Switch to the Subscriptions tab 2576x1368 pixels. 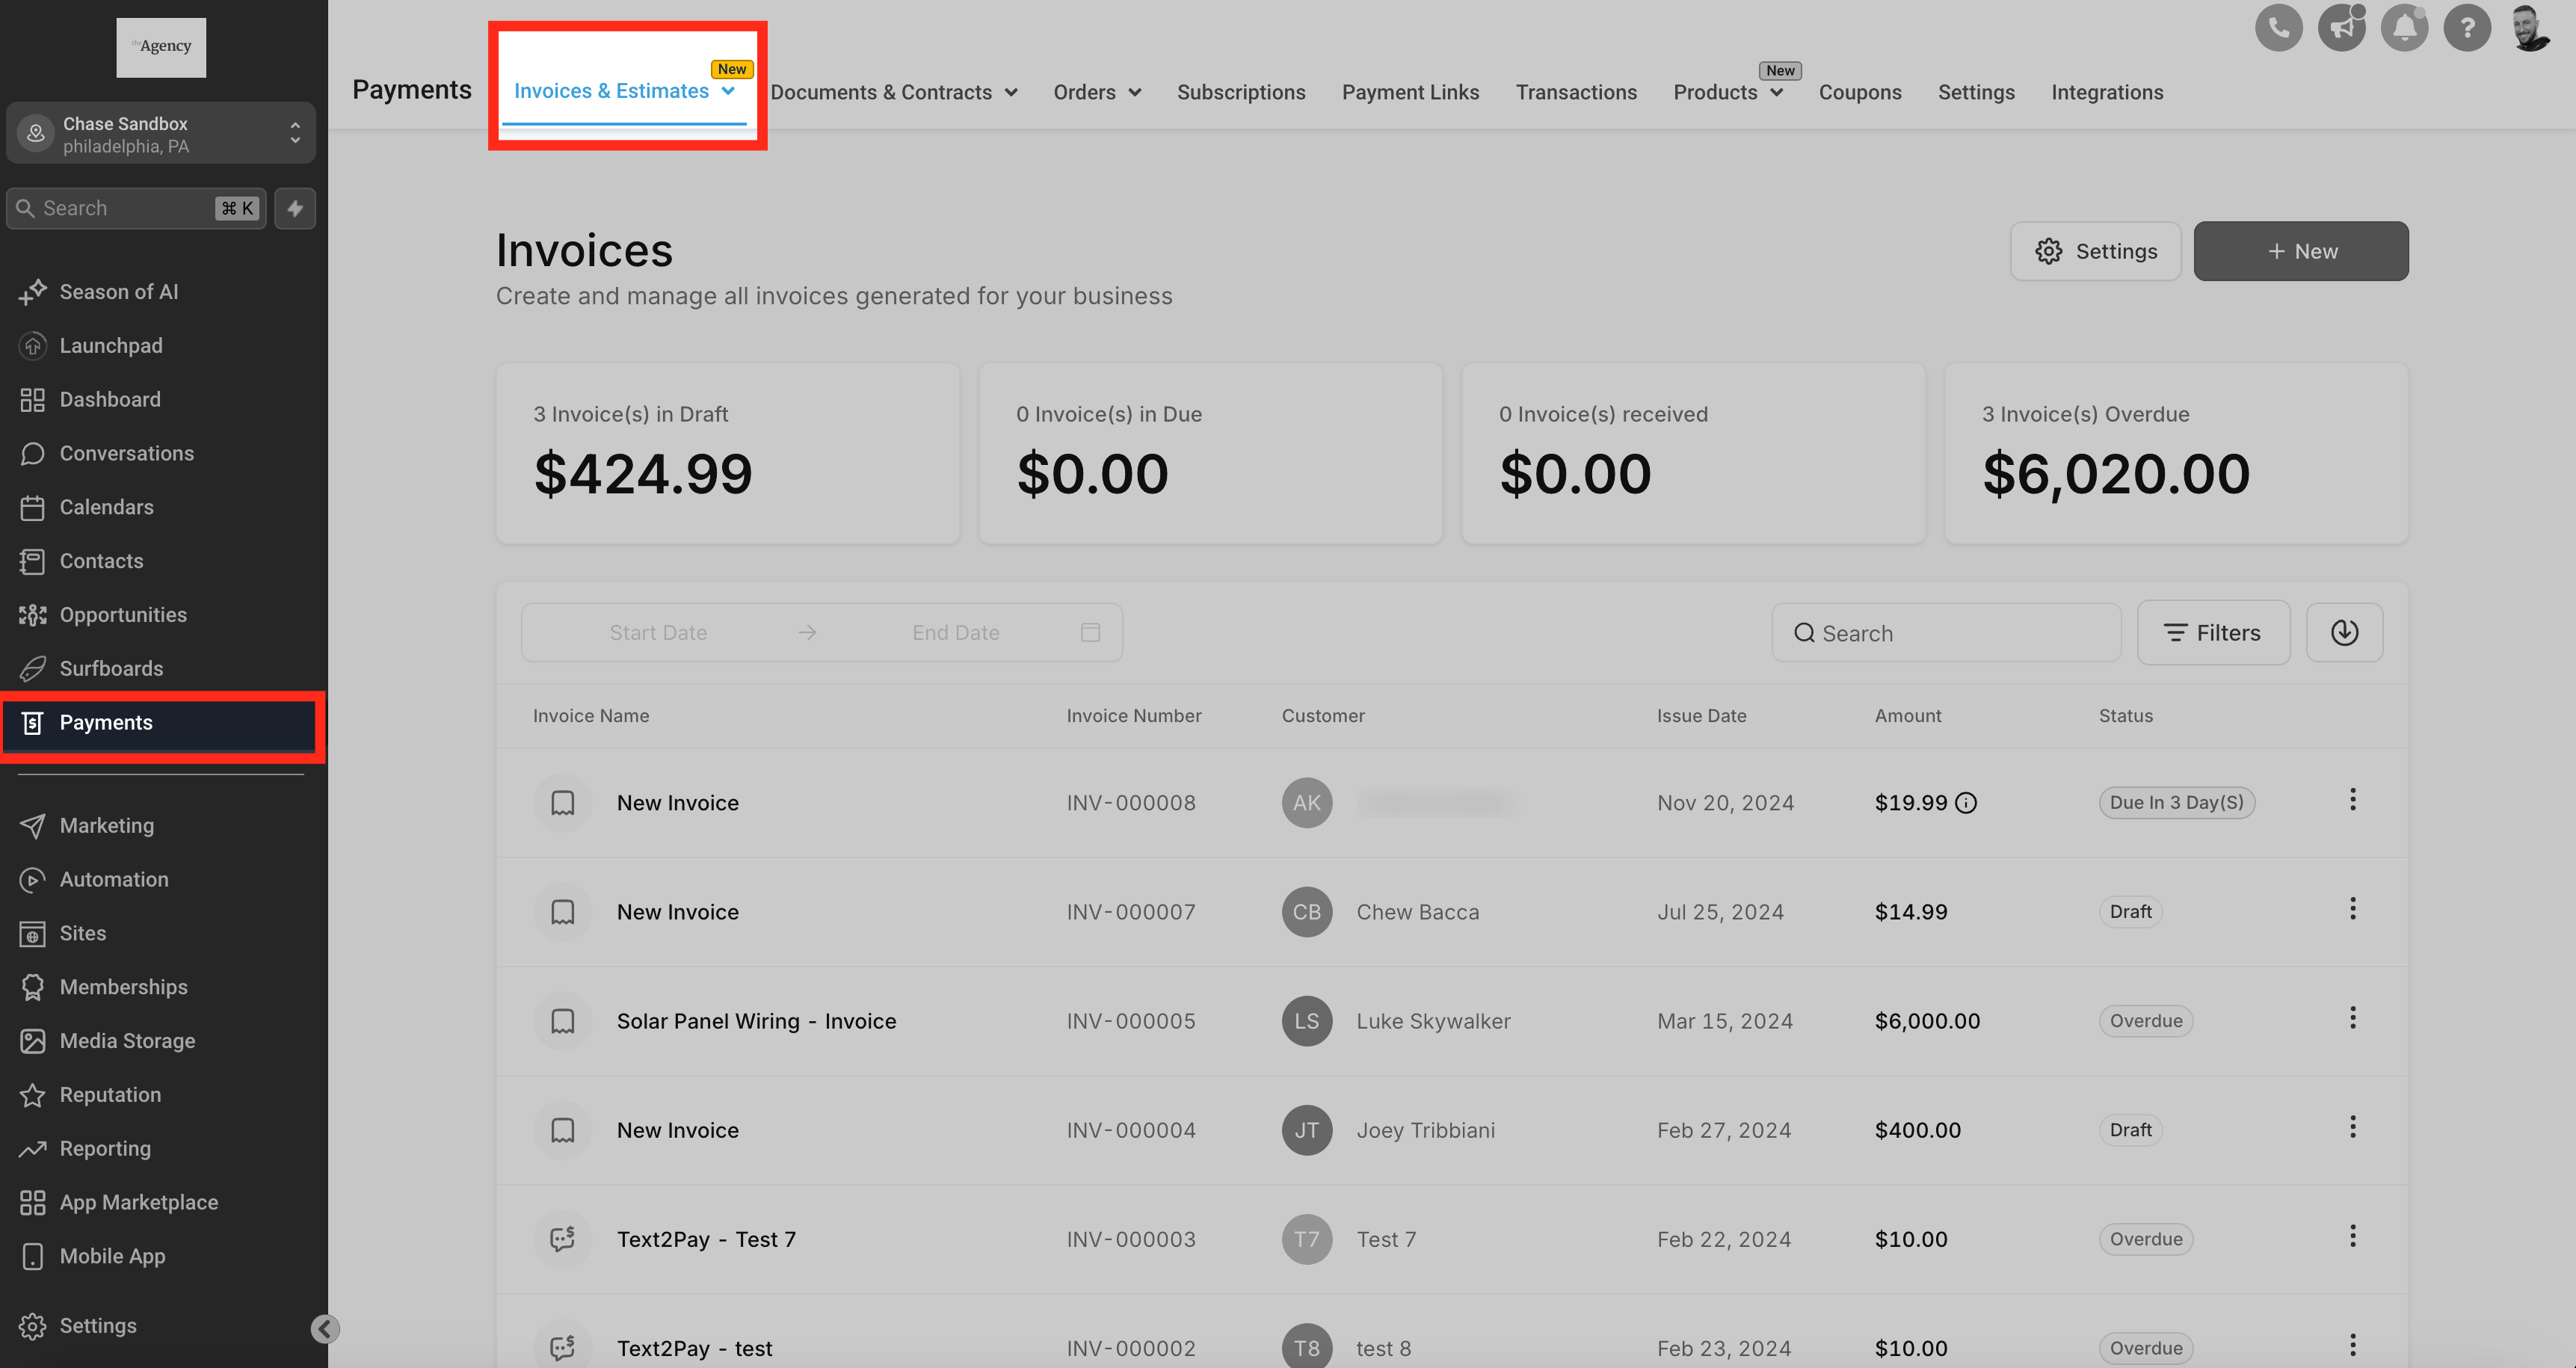(x=1240, y=92)
